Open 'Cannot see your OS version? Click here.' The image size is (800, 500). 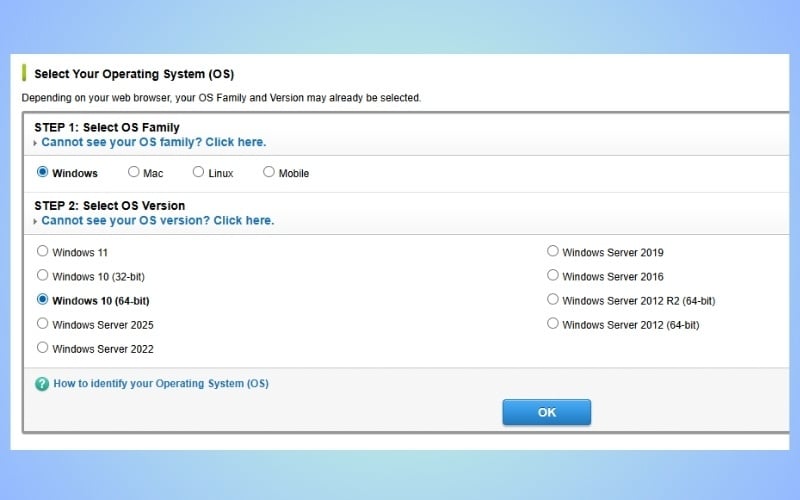pos(157,221)
